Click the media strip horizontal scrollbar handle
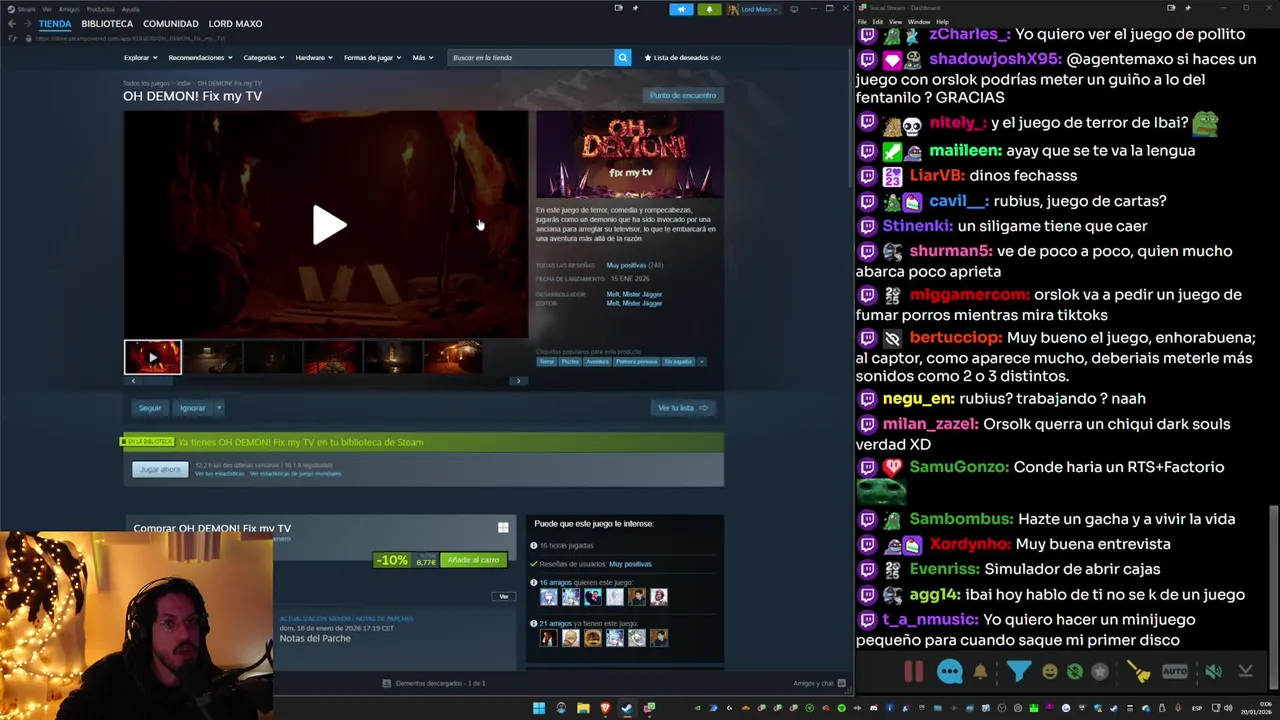The height and width of the screenshot is (720, 1280). tap(156, 381)
